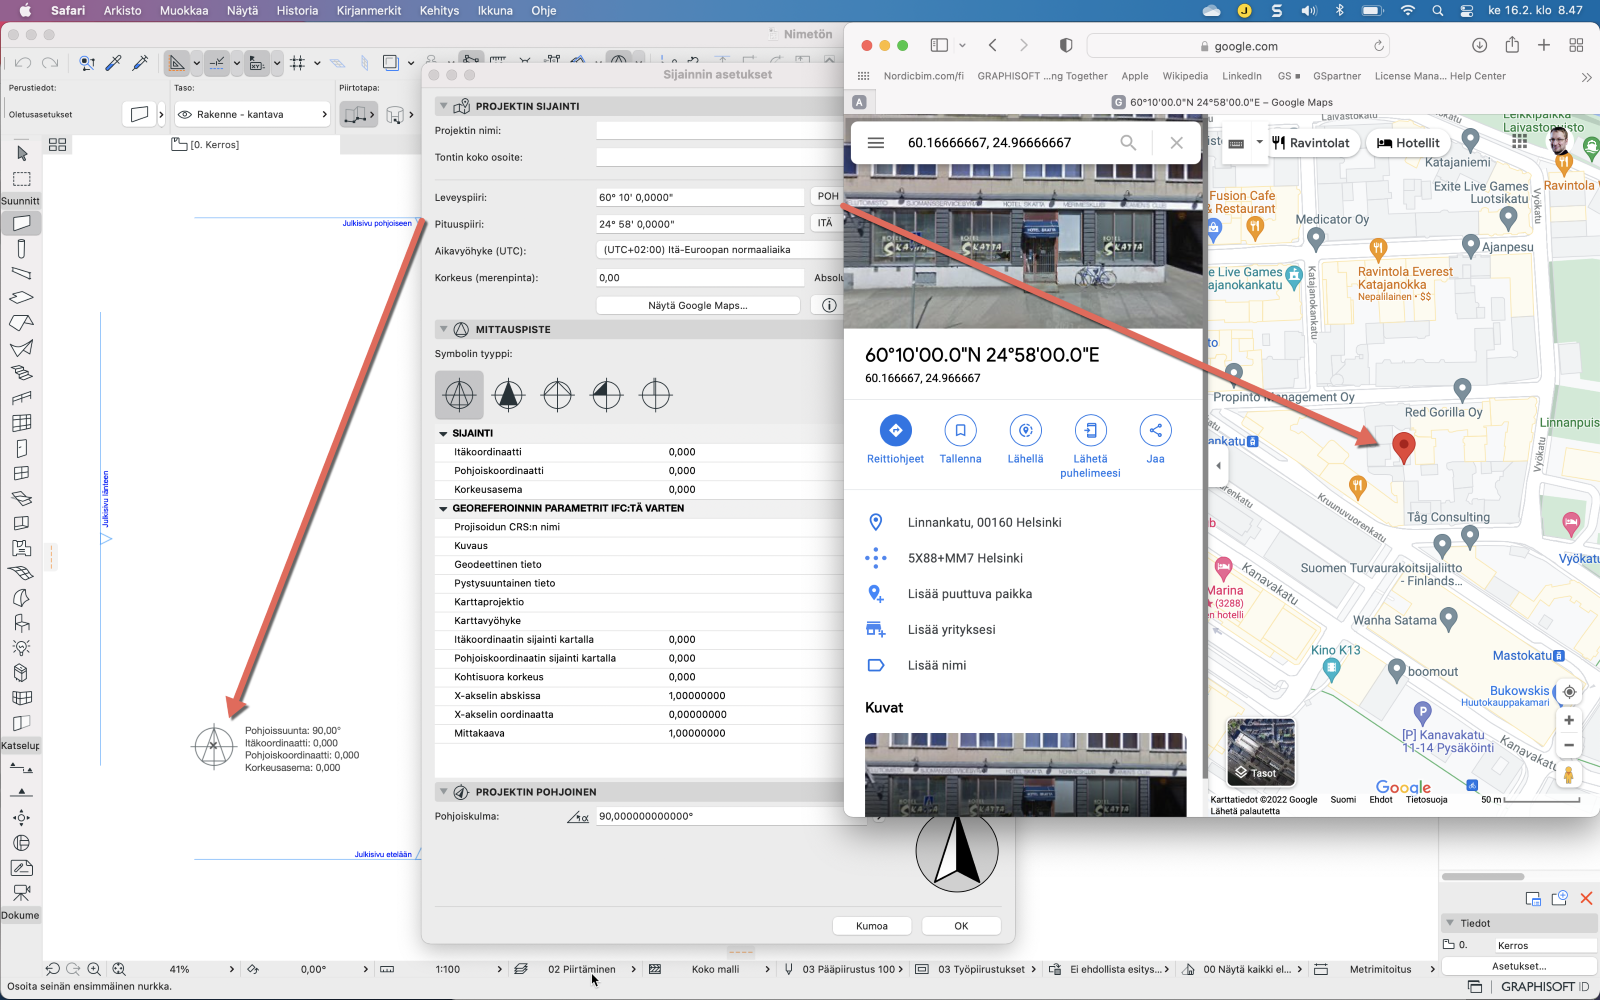1600x1000 pixels.
Task: Collapse the SIJAINTI group
Action: point(443,433)
